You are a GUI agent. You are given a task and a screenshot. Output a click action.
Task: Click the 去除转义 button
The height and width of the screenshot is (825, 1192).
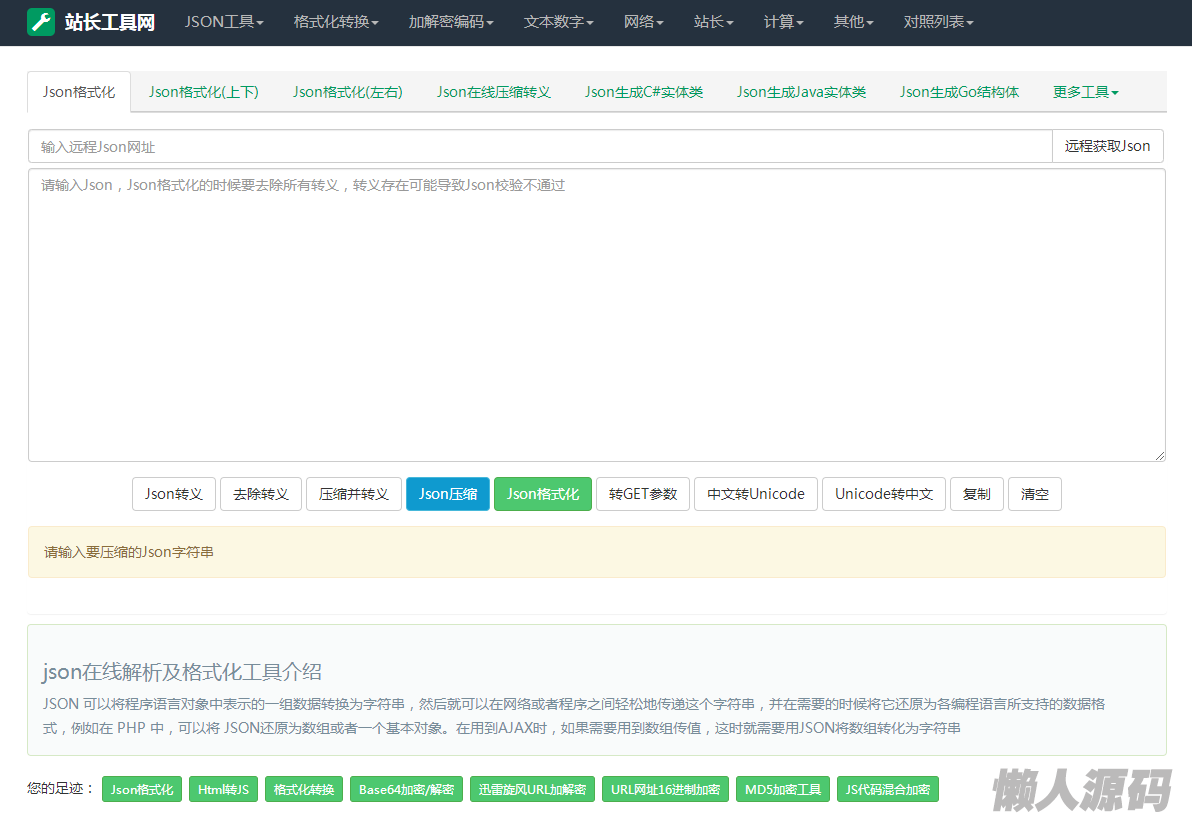(261, 494)
